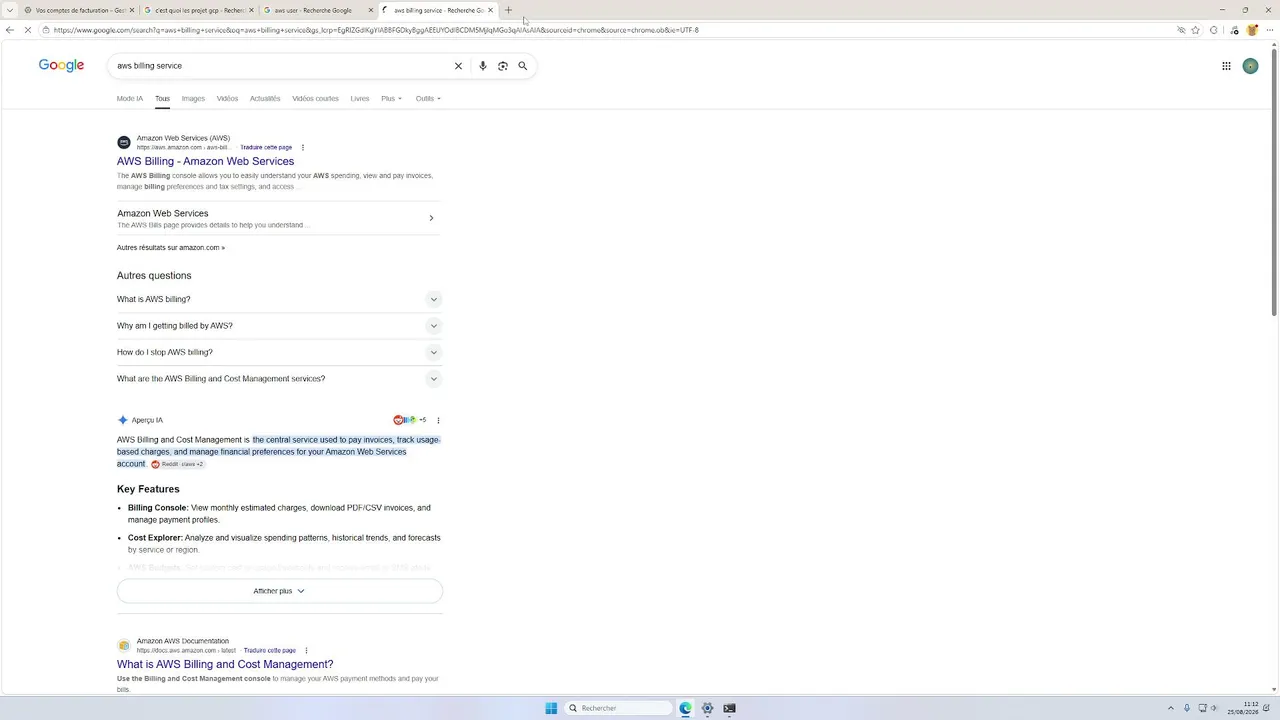The image size is (1280, 720).
Task: Show hidden system tray icons chevron
Action: 1172,708
